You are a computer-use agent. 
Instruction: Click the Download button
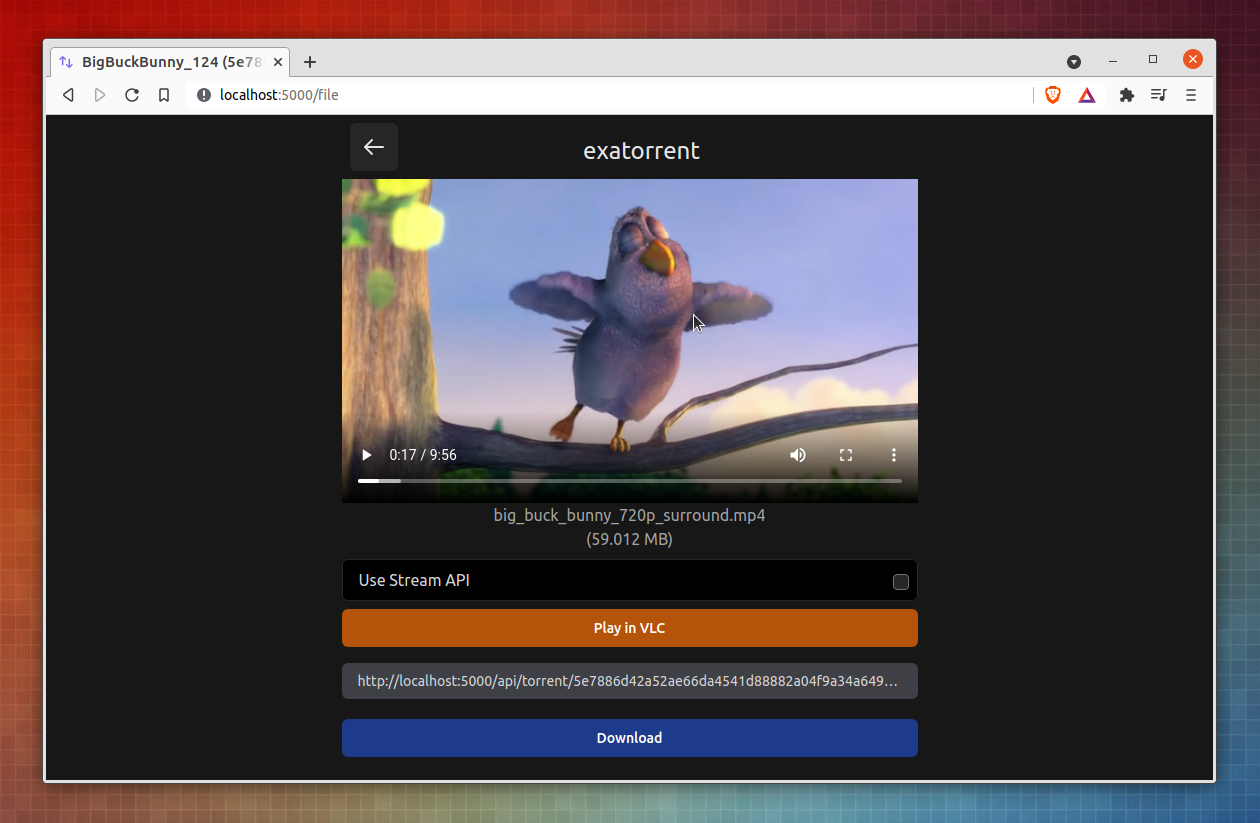(629, 737)
